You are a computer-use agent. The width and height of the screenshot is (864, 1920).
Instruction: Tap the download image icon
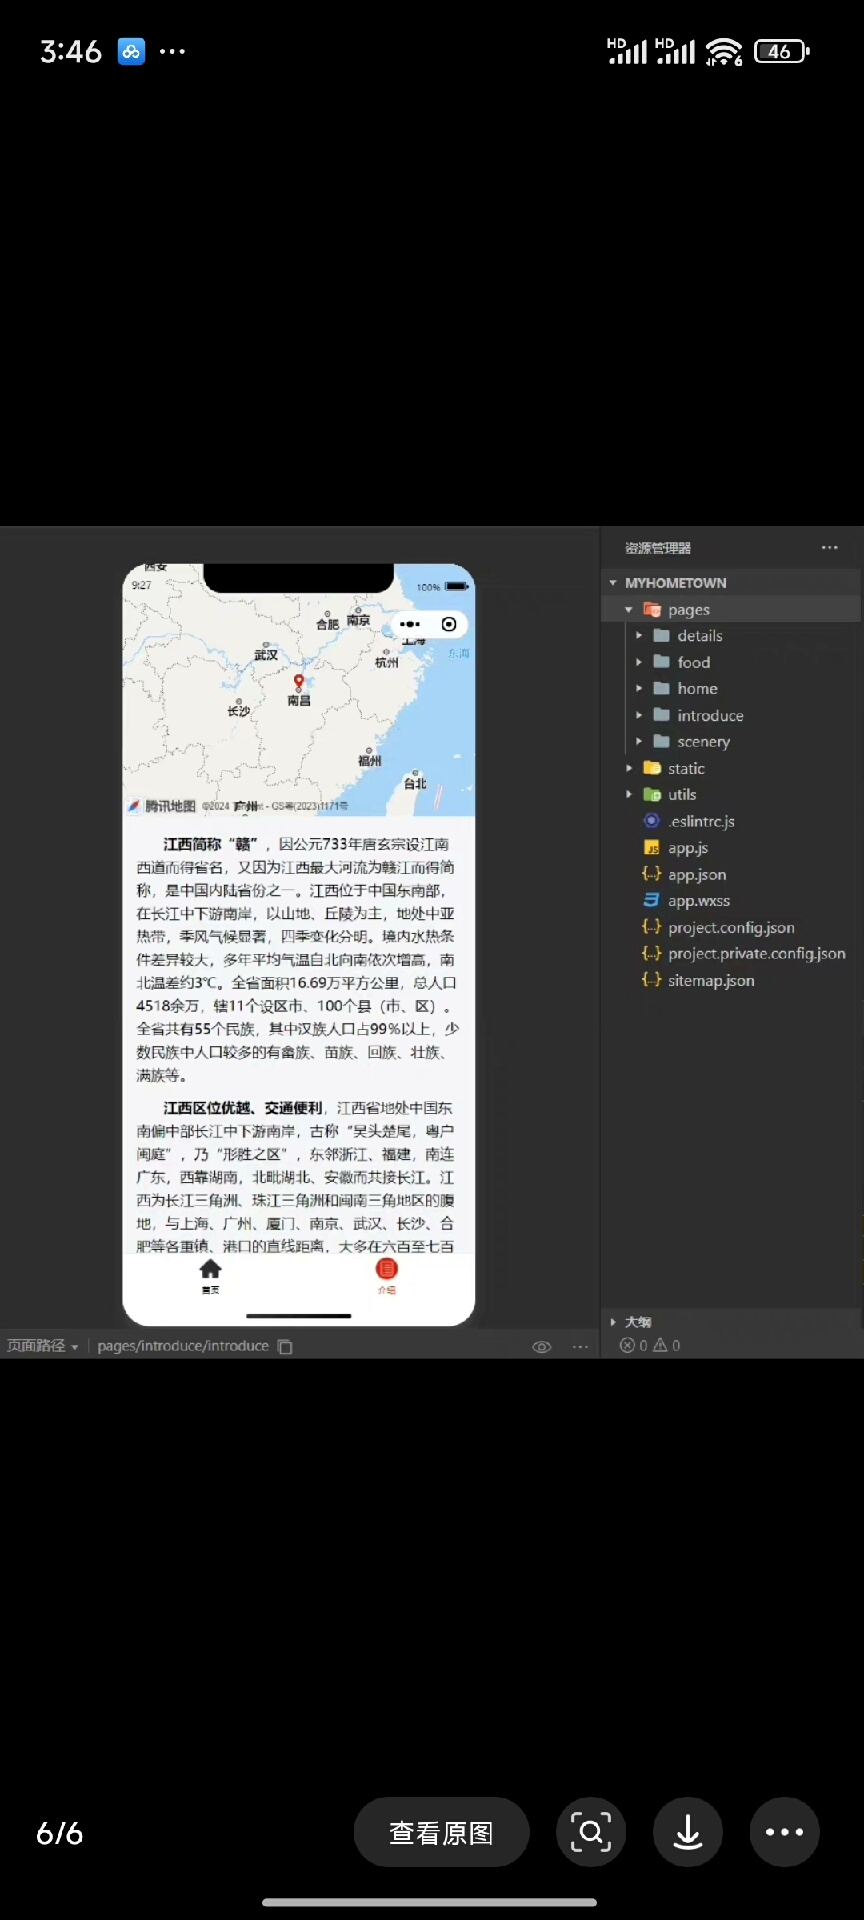click(x=688, y=1832)
